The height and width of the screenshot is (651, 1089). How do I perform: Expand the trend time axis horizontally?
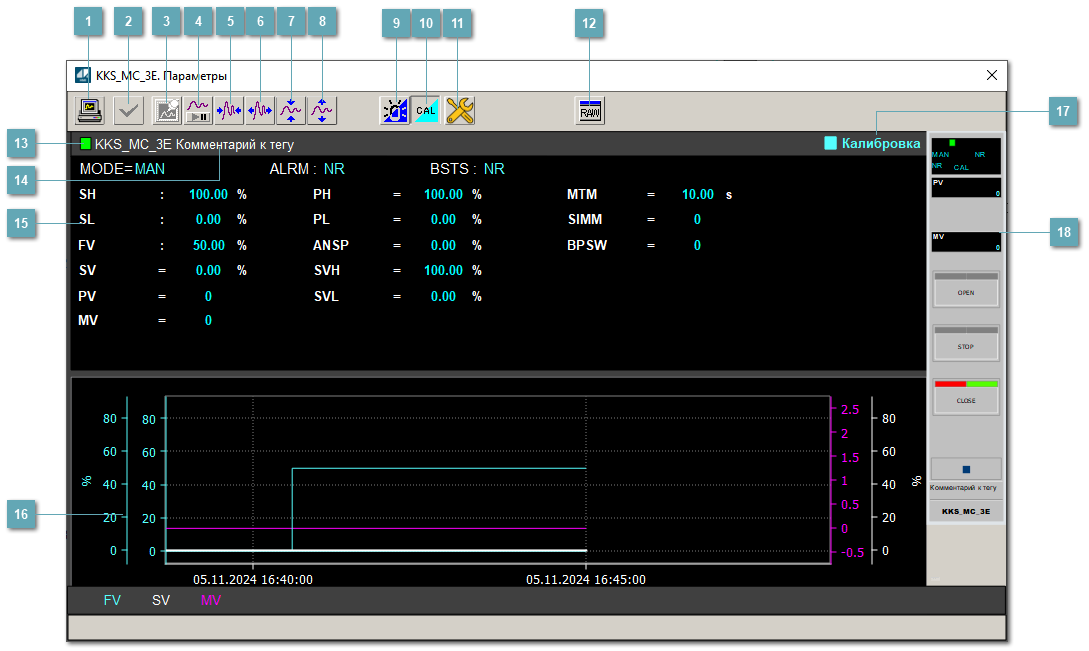click(260, 110)
